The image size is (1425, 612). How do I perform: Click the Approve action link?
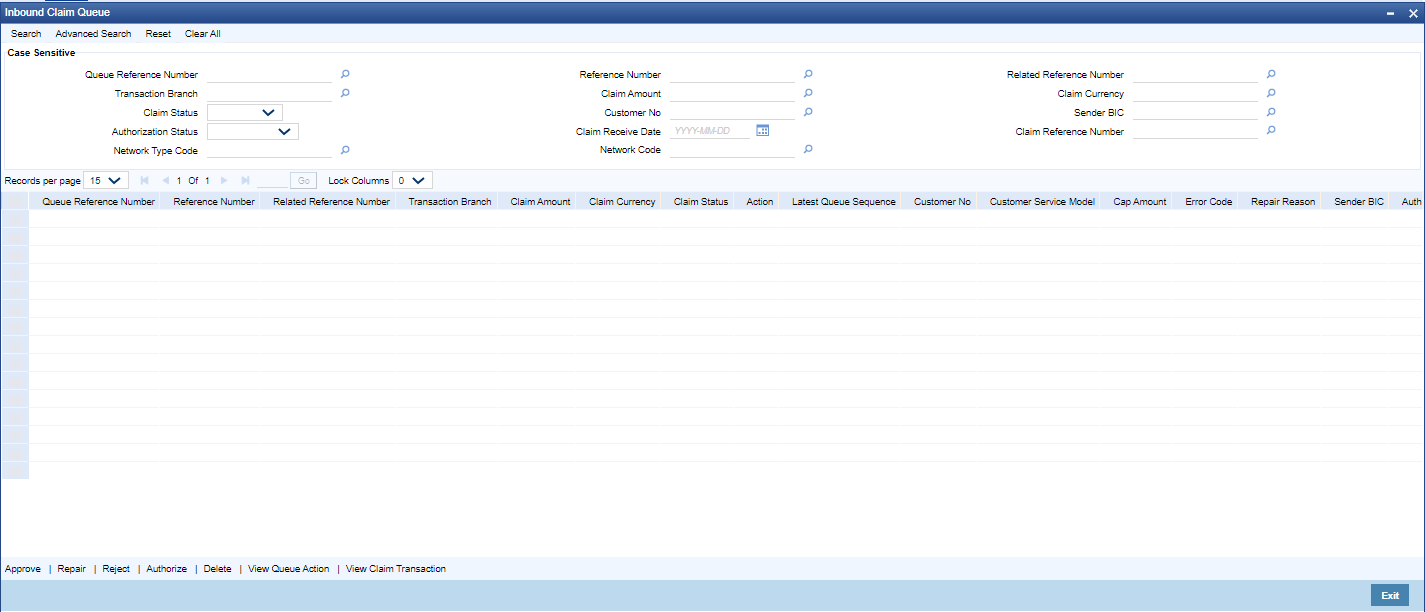(x=23, y=569)
